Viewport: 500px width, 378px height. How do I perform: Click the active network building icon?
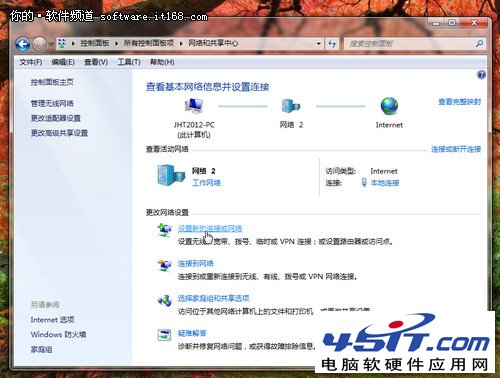click(x=171, y=175)
